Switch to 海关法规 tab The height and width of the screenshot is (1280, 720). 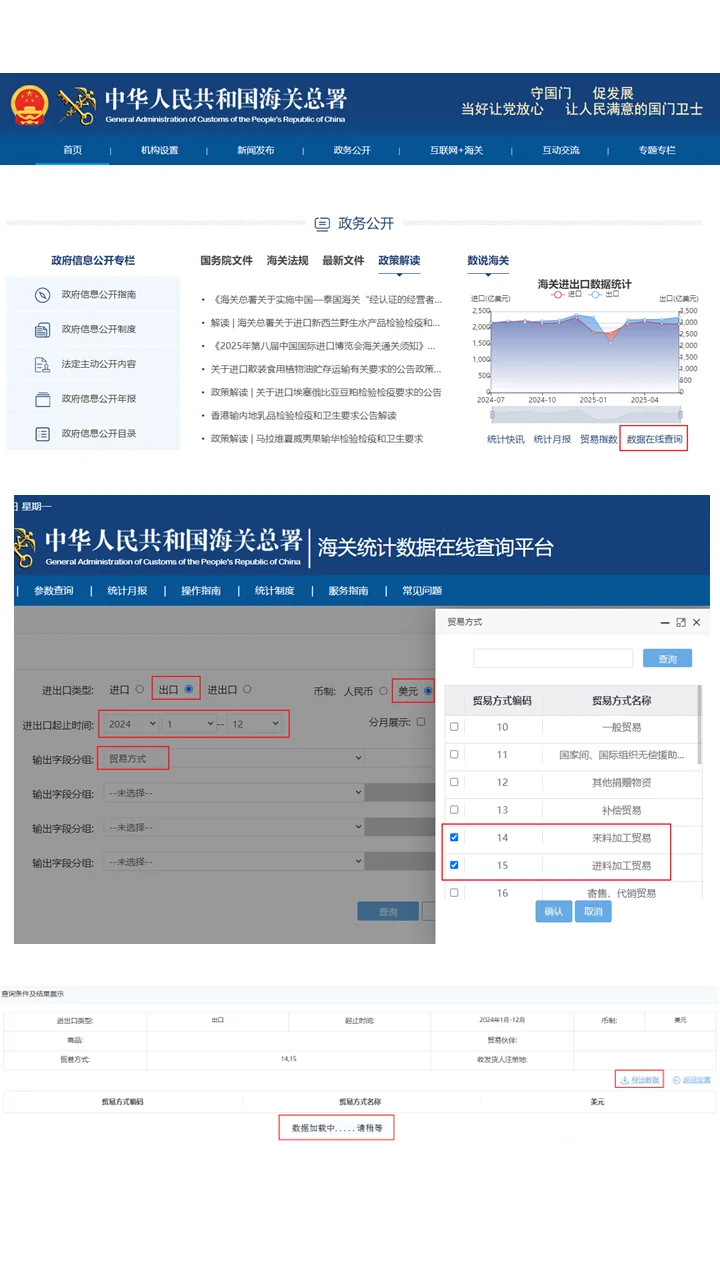287,260
